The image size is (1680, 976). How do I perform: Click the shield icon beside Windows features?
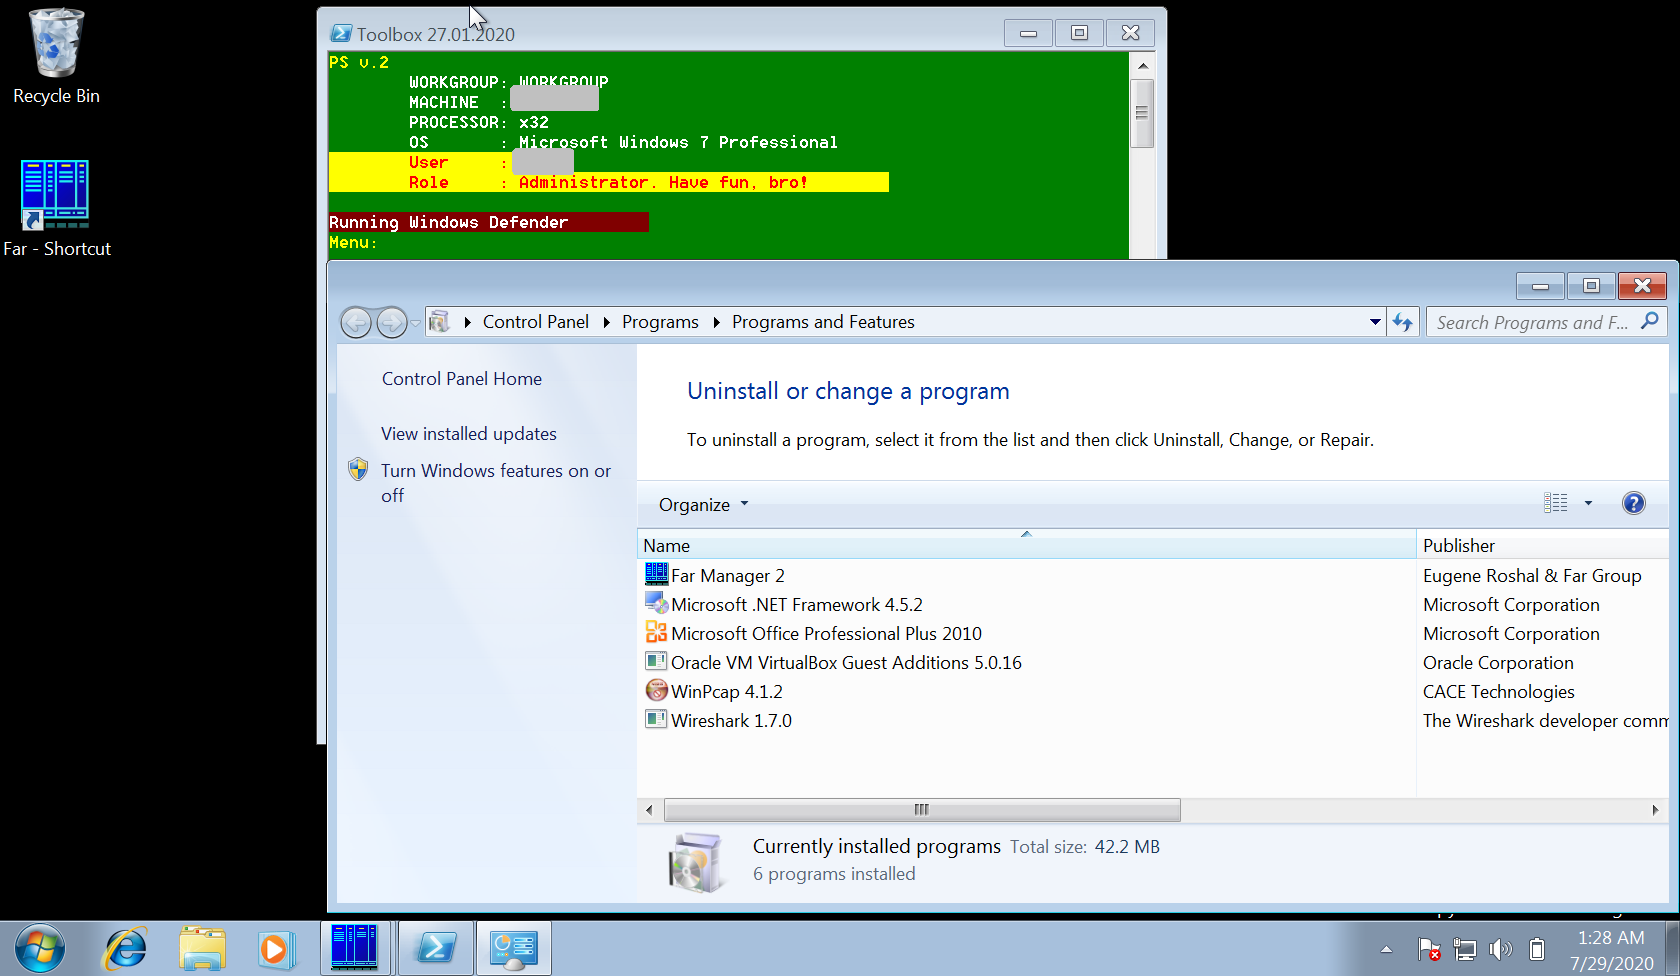coord(358,470)
